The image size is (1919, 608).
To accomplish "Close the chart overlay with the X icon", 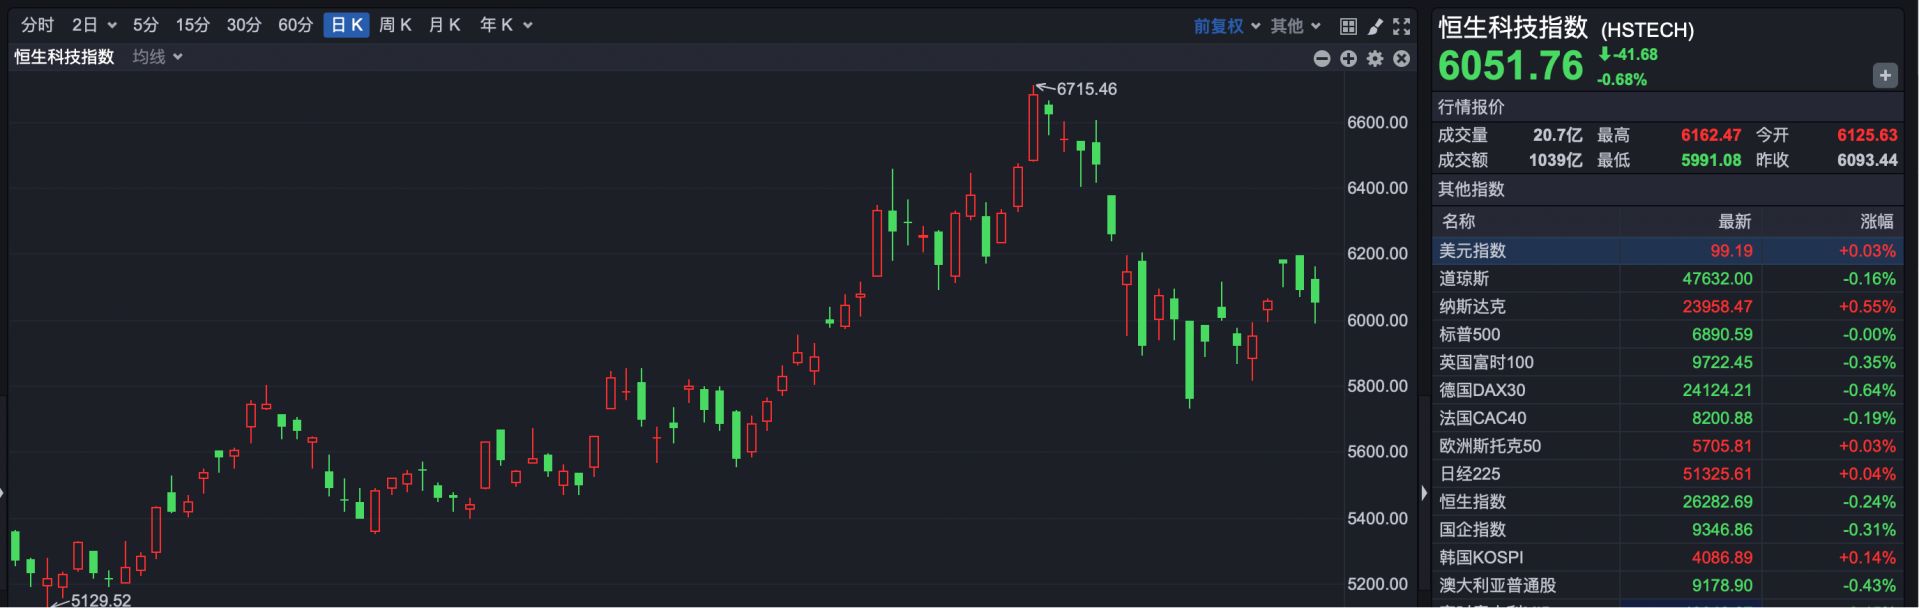I will point(1402,59).
